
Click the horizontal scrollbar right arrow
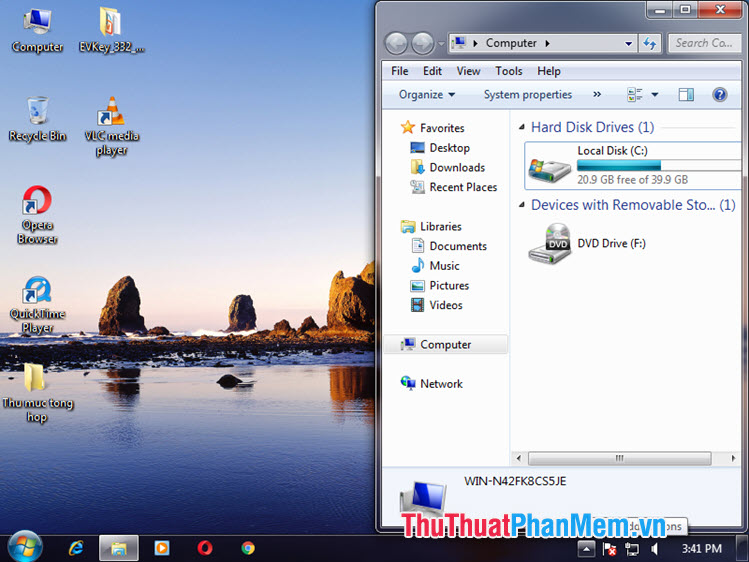[733, 458]
